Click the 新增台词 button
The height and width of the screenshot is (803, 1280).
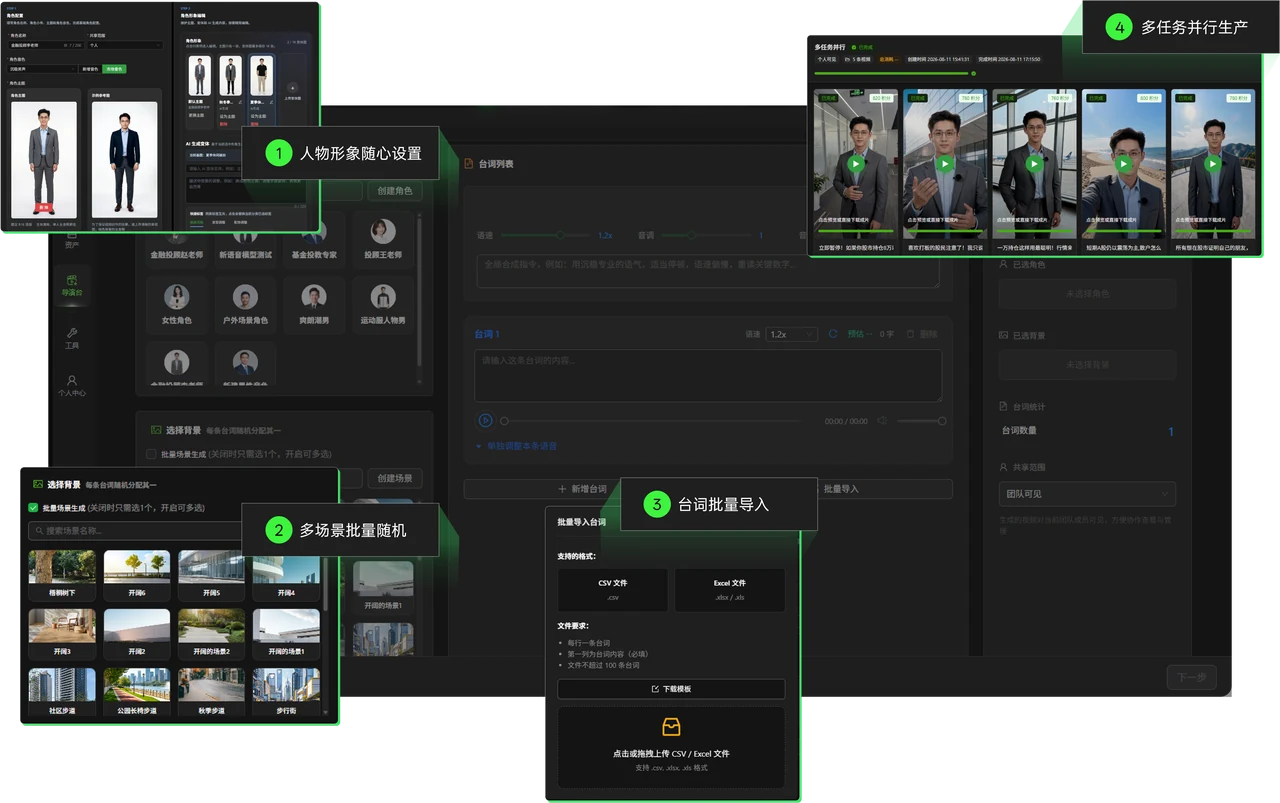[583, 489]
